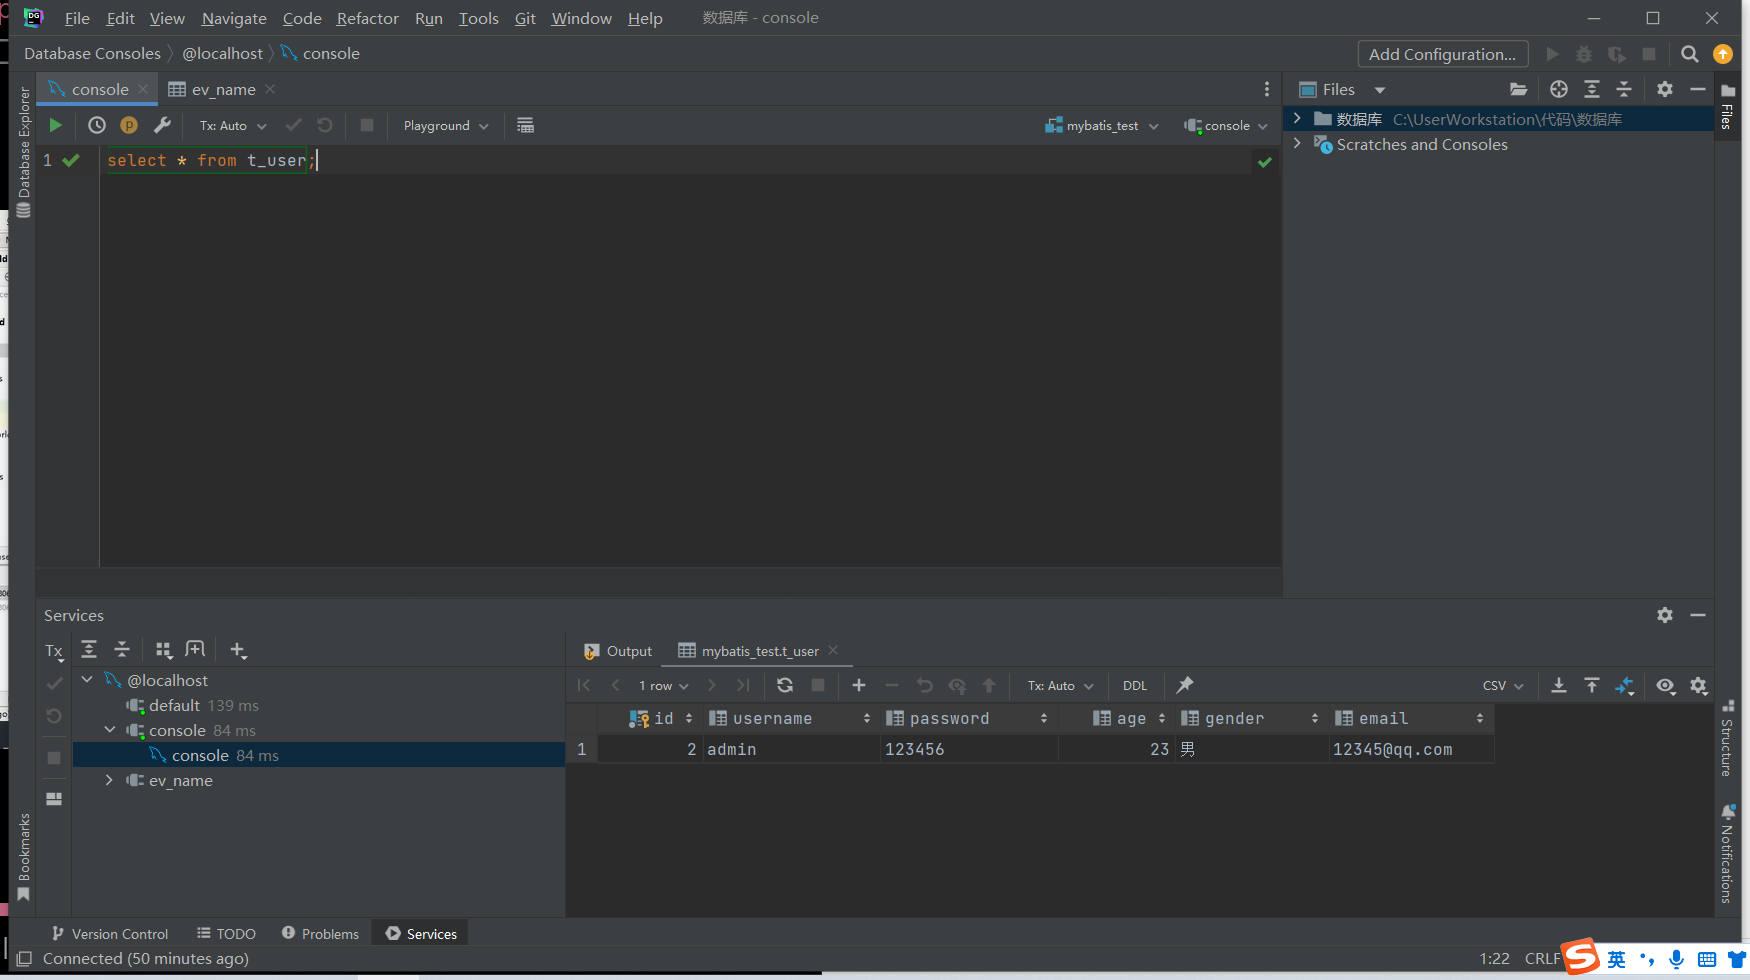This screenshot has width=1750, height=980.
Task: Open the Tx: Auto dropdown in editor toolbar
Action: pos(232,125)
